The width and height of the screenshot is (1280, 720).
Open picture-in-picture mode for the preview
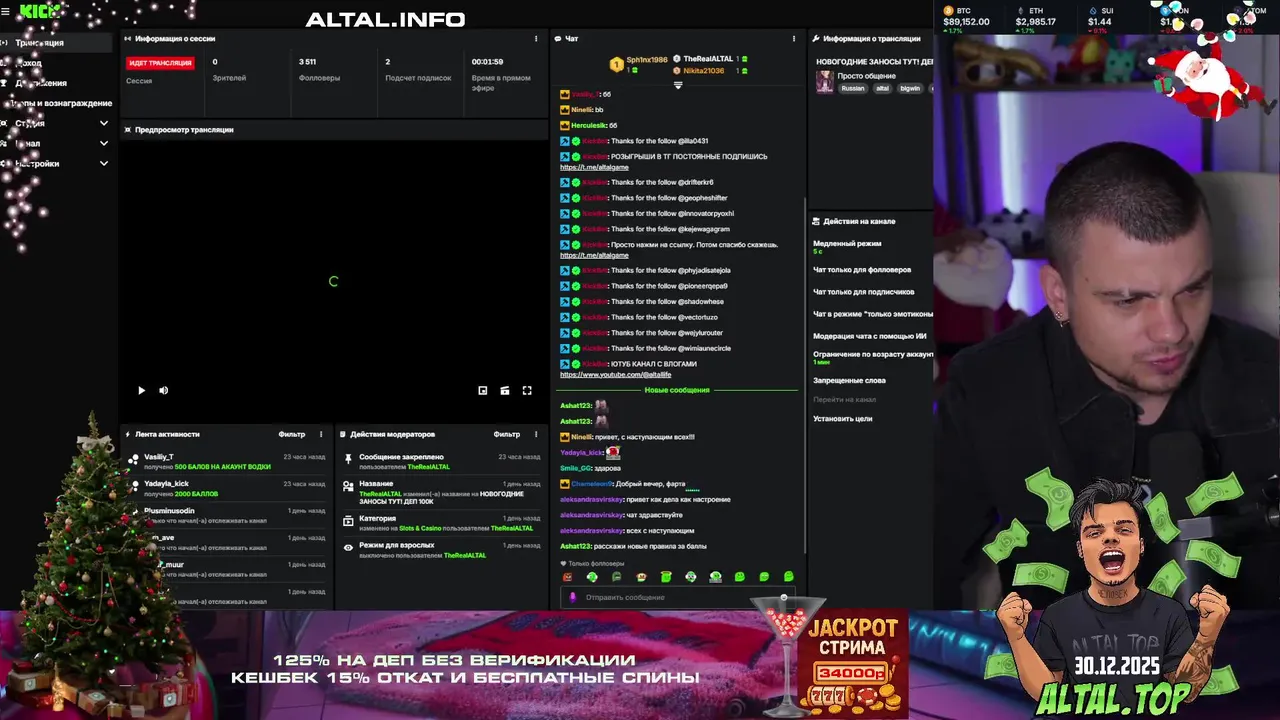click(483, 391)
